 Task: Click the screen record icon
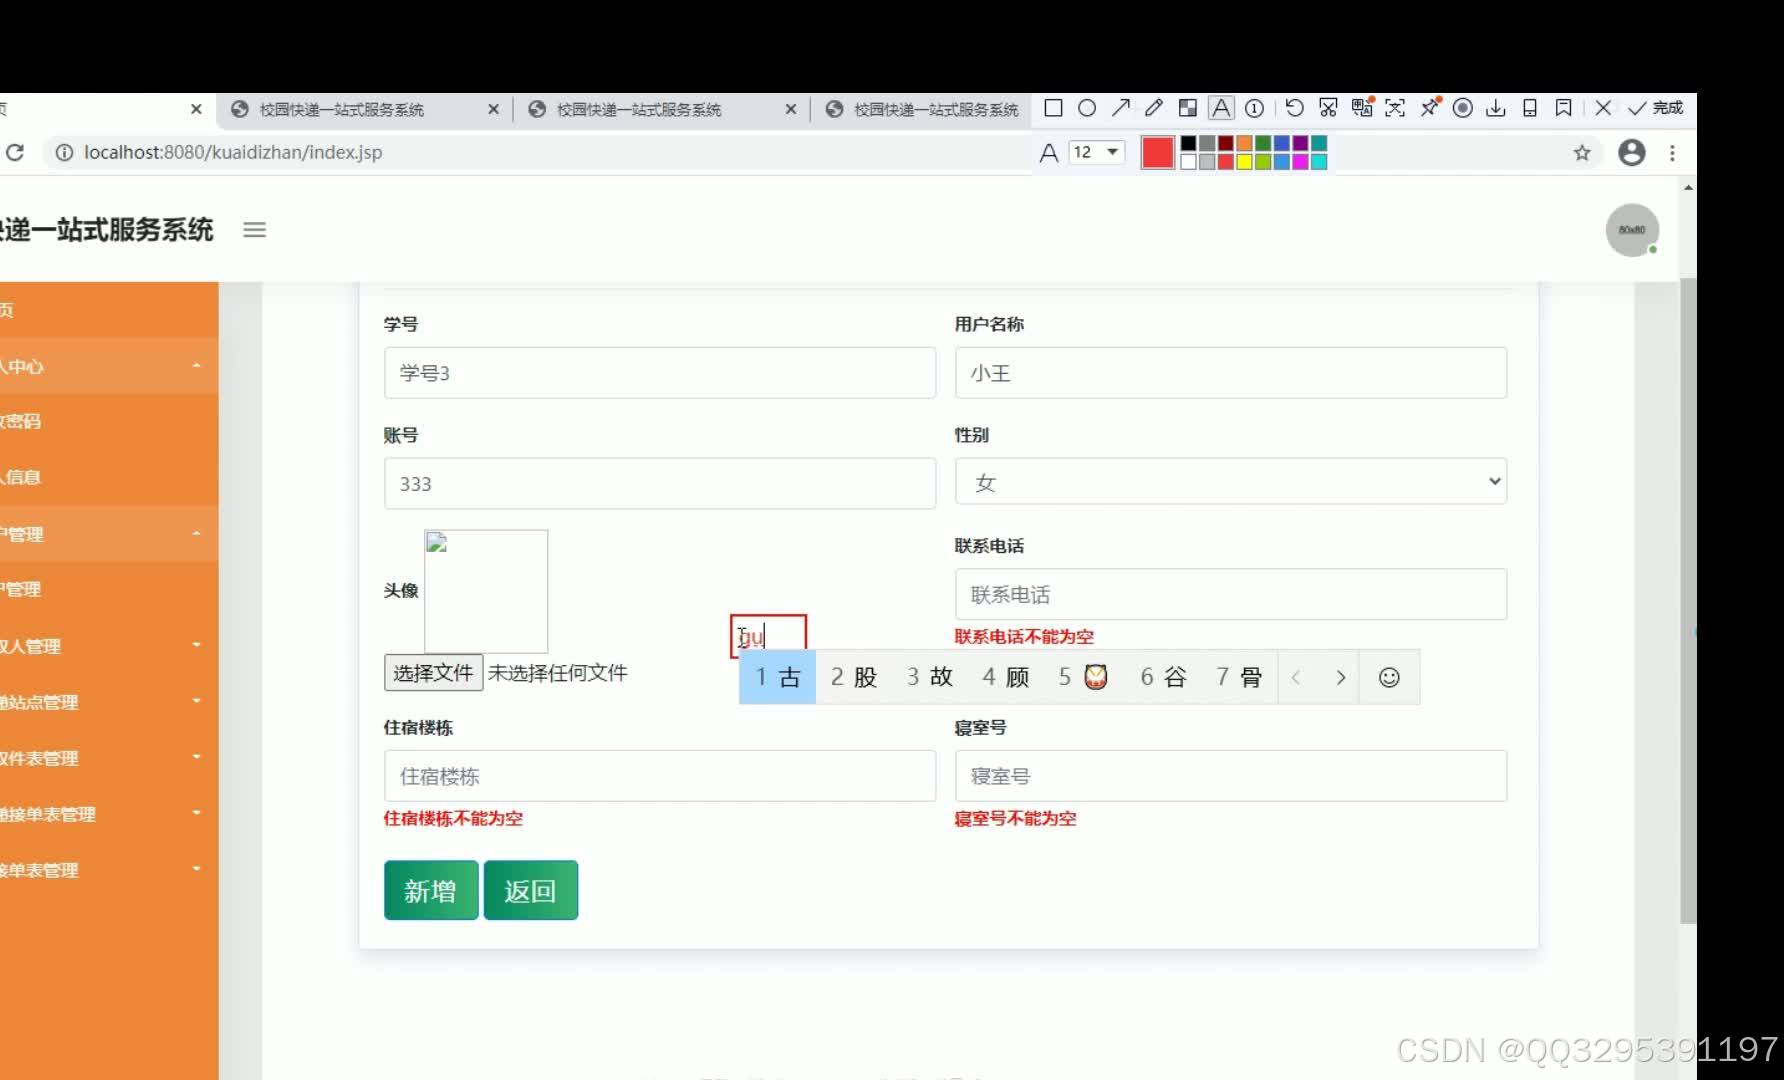click(x=1463, y=108)
